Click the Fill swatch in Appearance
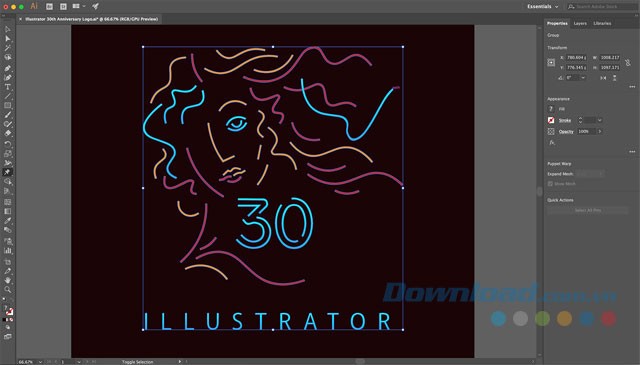This screenshot has height=365, width=640. [551, 109]
